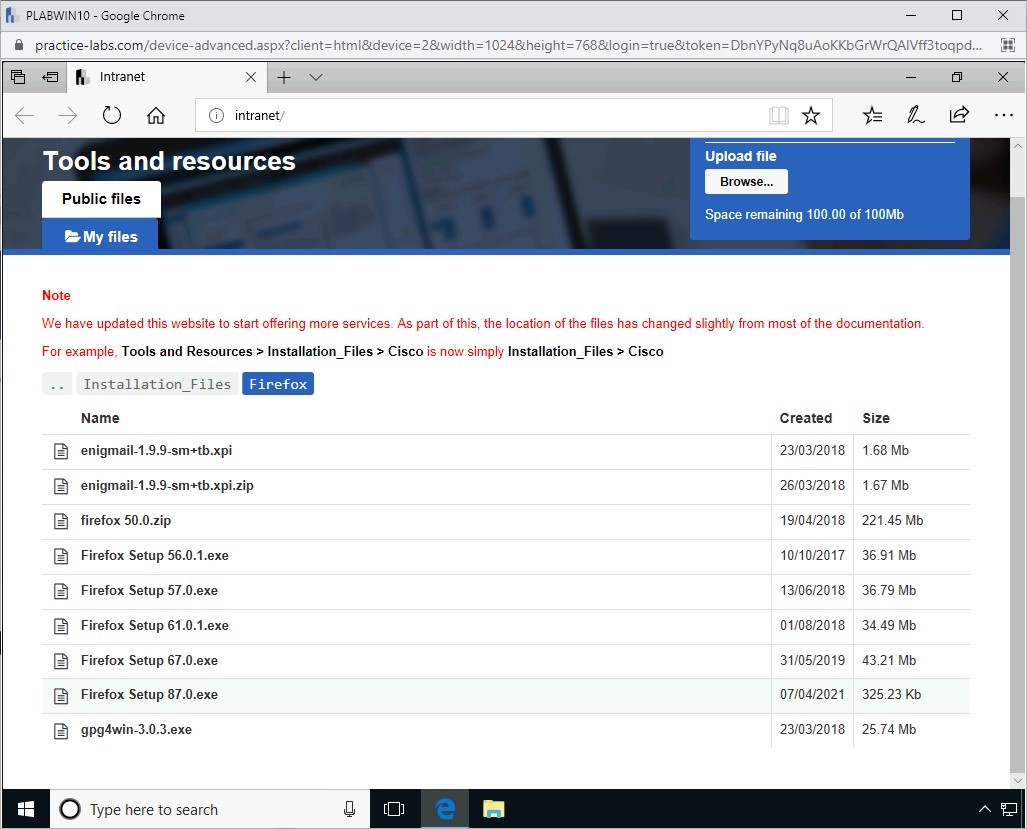This screenshot has height=829, width=1027.
Task: Open the new tab plus button
Action: [284, 77]
